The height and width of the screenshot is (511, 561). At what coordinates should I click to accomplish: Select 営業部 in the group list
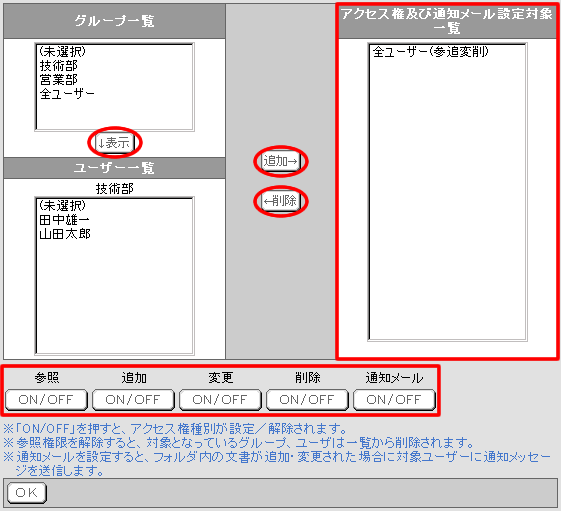click(x=114, y=80)
